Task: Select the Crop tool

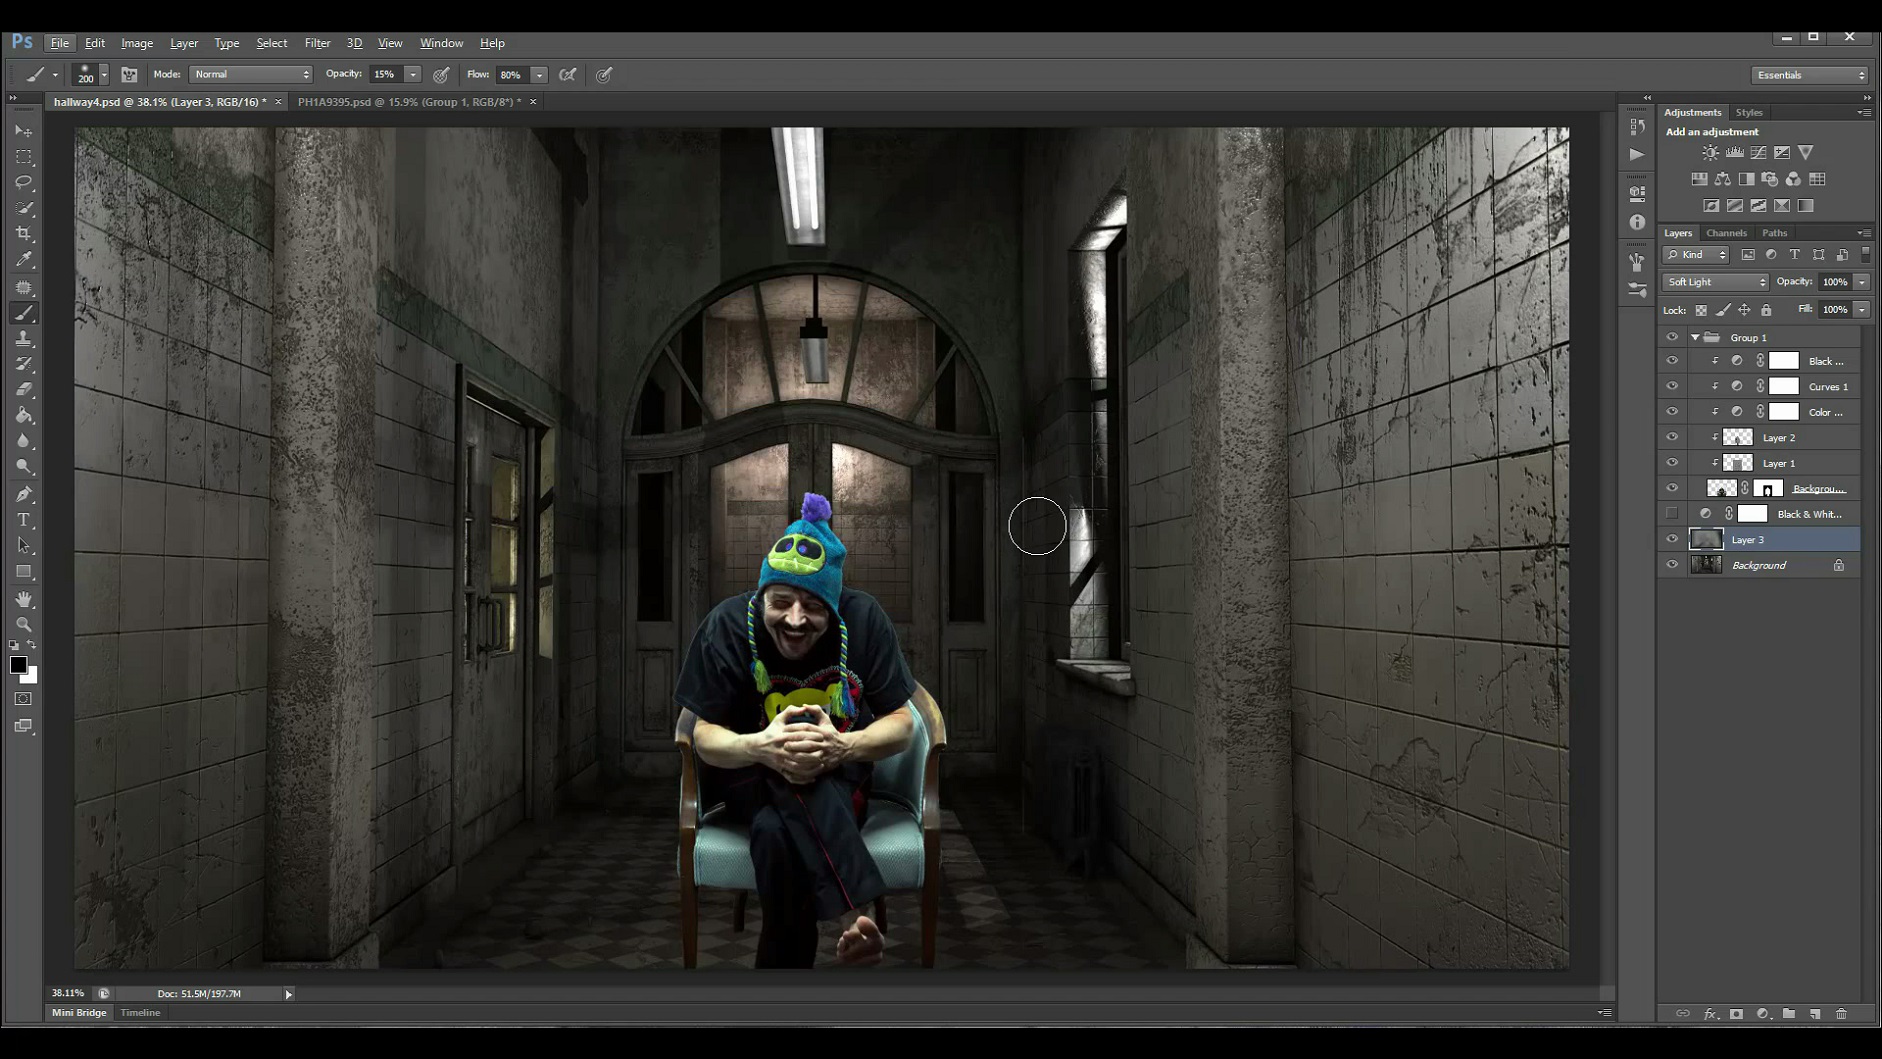Action: (x=24, y=233)
